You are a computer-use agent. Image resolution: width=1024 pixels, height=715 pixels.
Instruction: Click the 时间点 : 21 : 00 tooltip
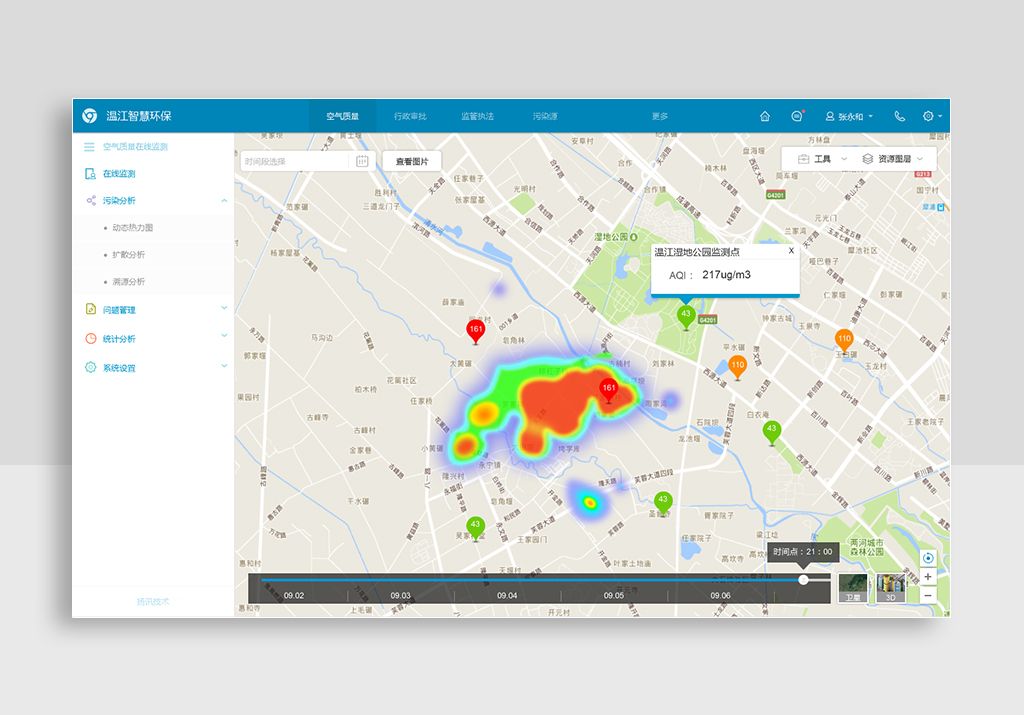[x=803, y=552]
